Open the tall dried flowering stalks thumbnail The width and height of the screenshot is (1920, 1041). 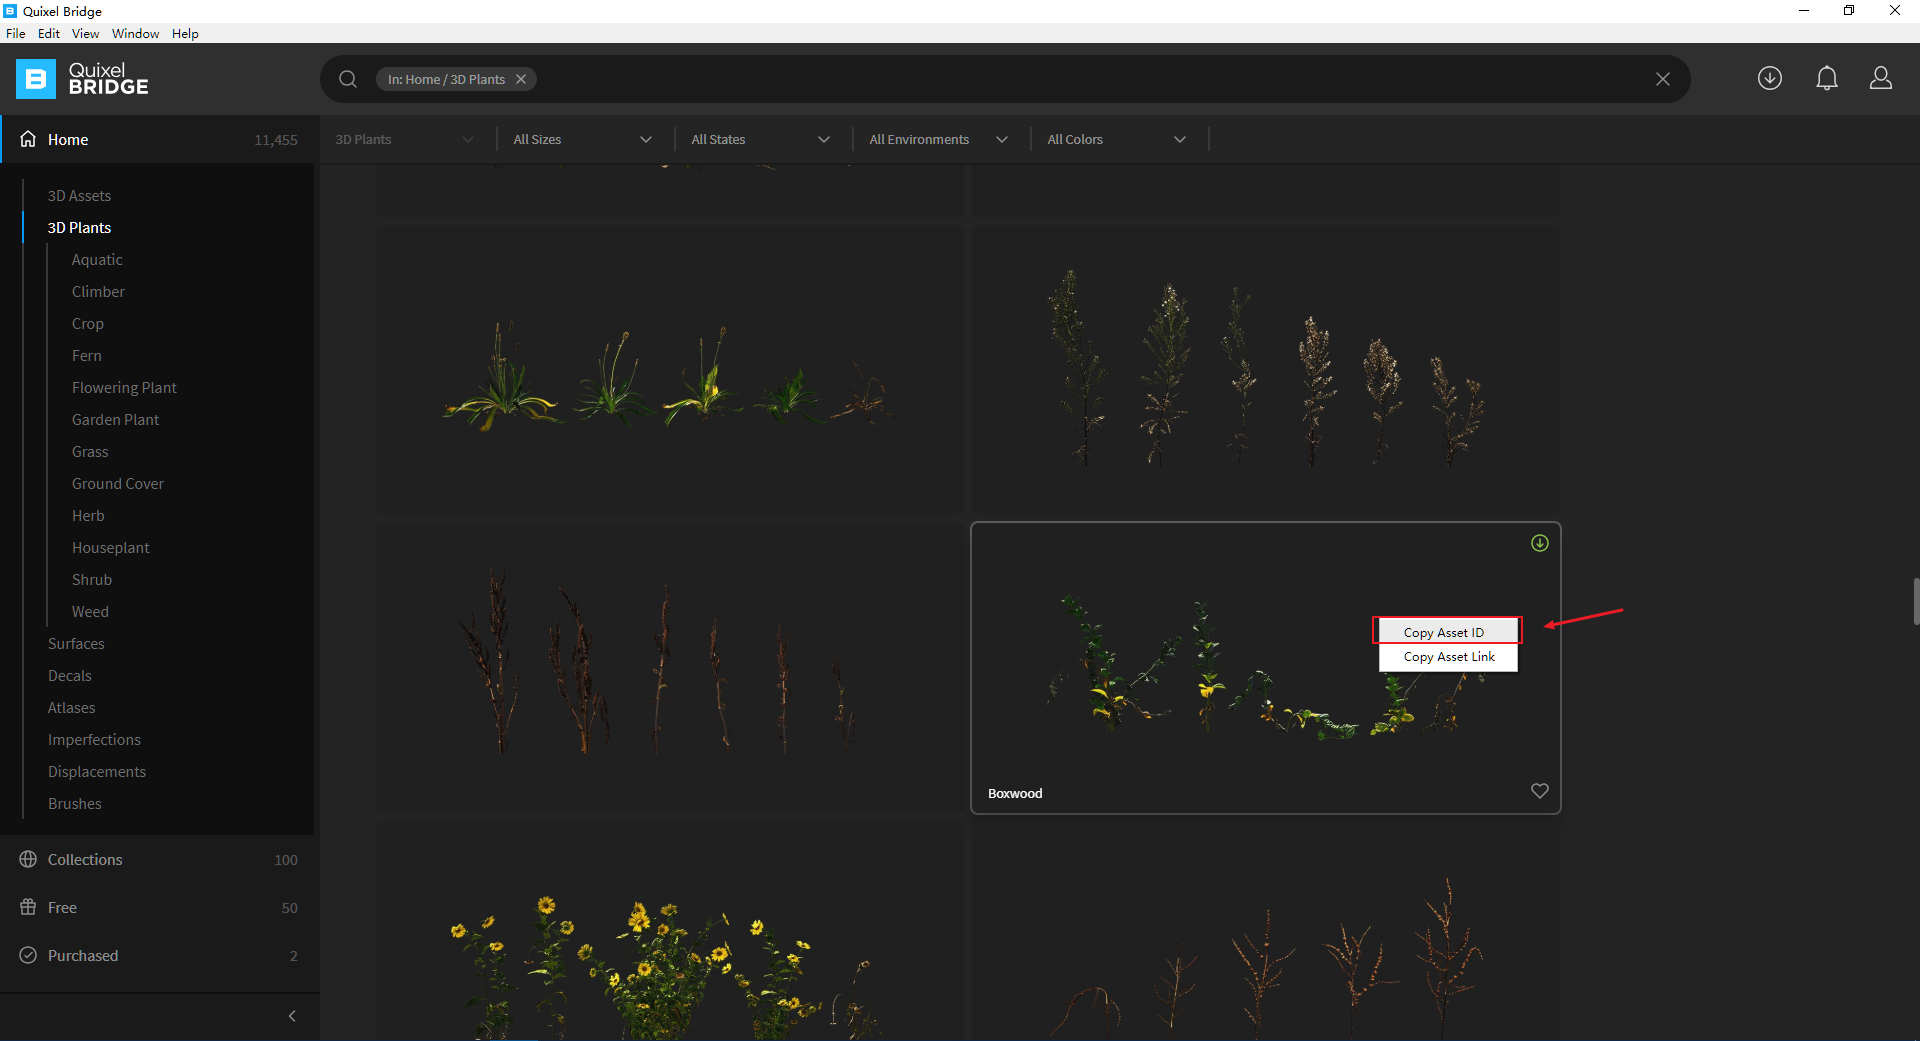[1266, 369]
